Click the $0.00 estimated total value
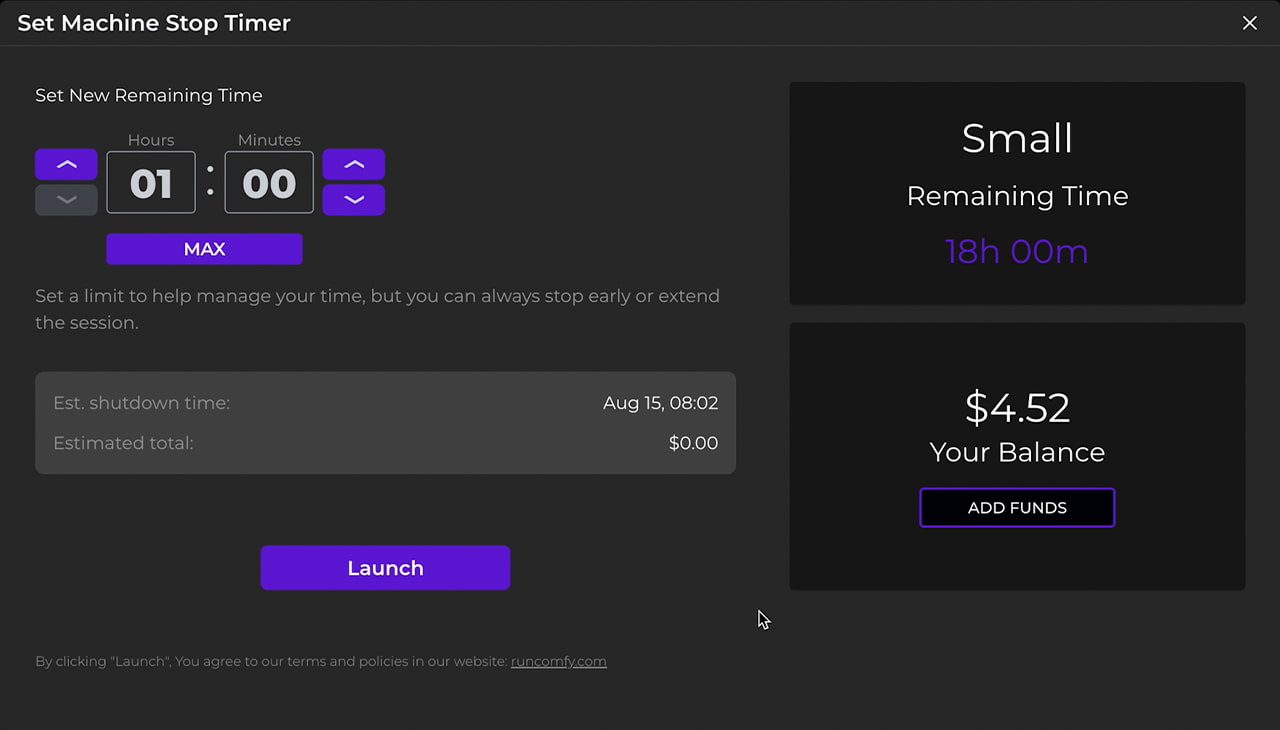1280x730 pixels. (x=693, y=443)
